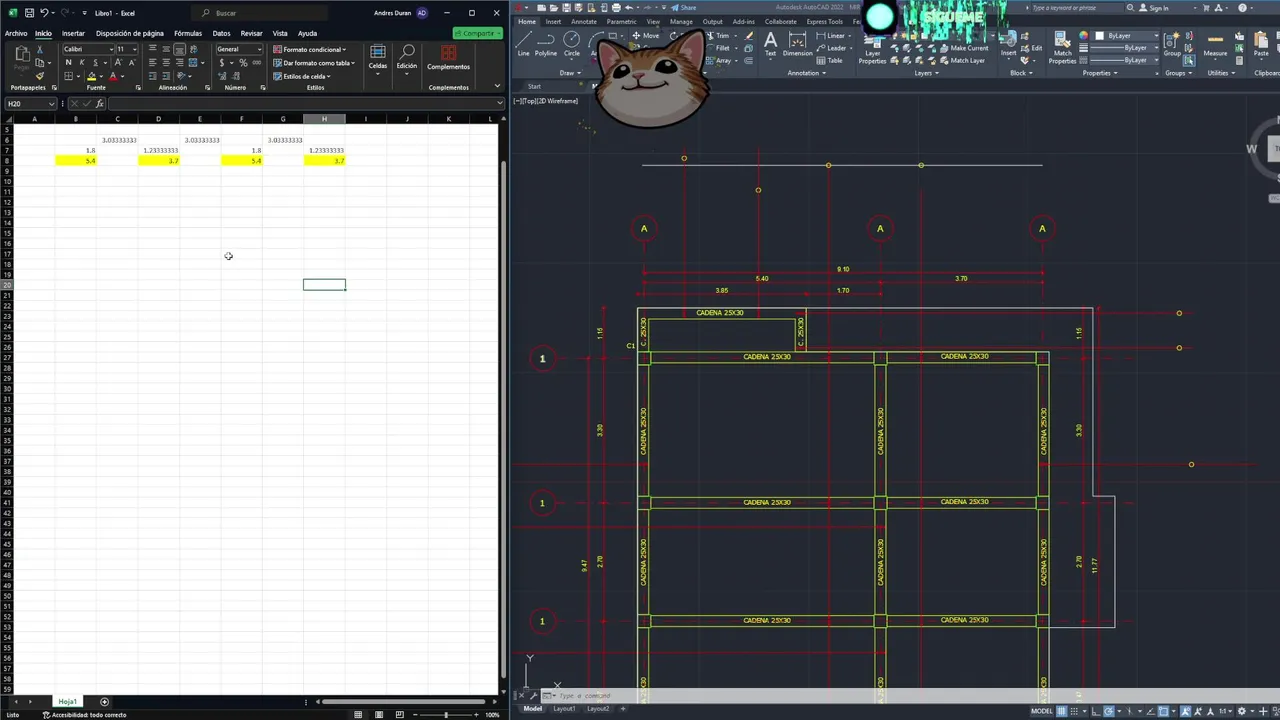The height and width of the screenshot is (720, 1280).
Task: Click the percent style button in Número
Action: [x=243, y=63]
